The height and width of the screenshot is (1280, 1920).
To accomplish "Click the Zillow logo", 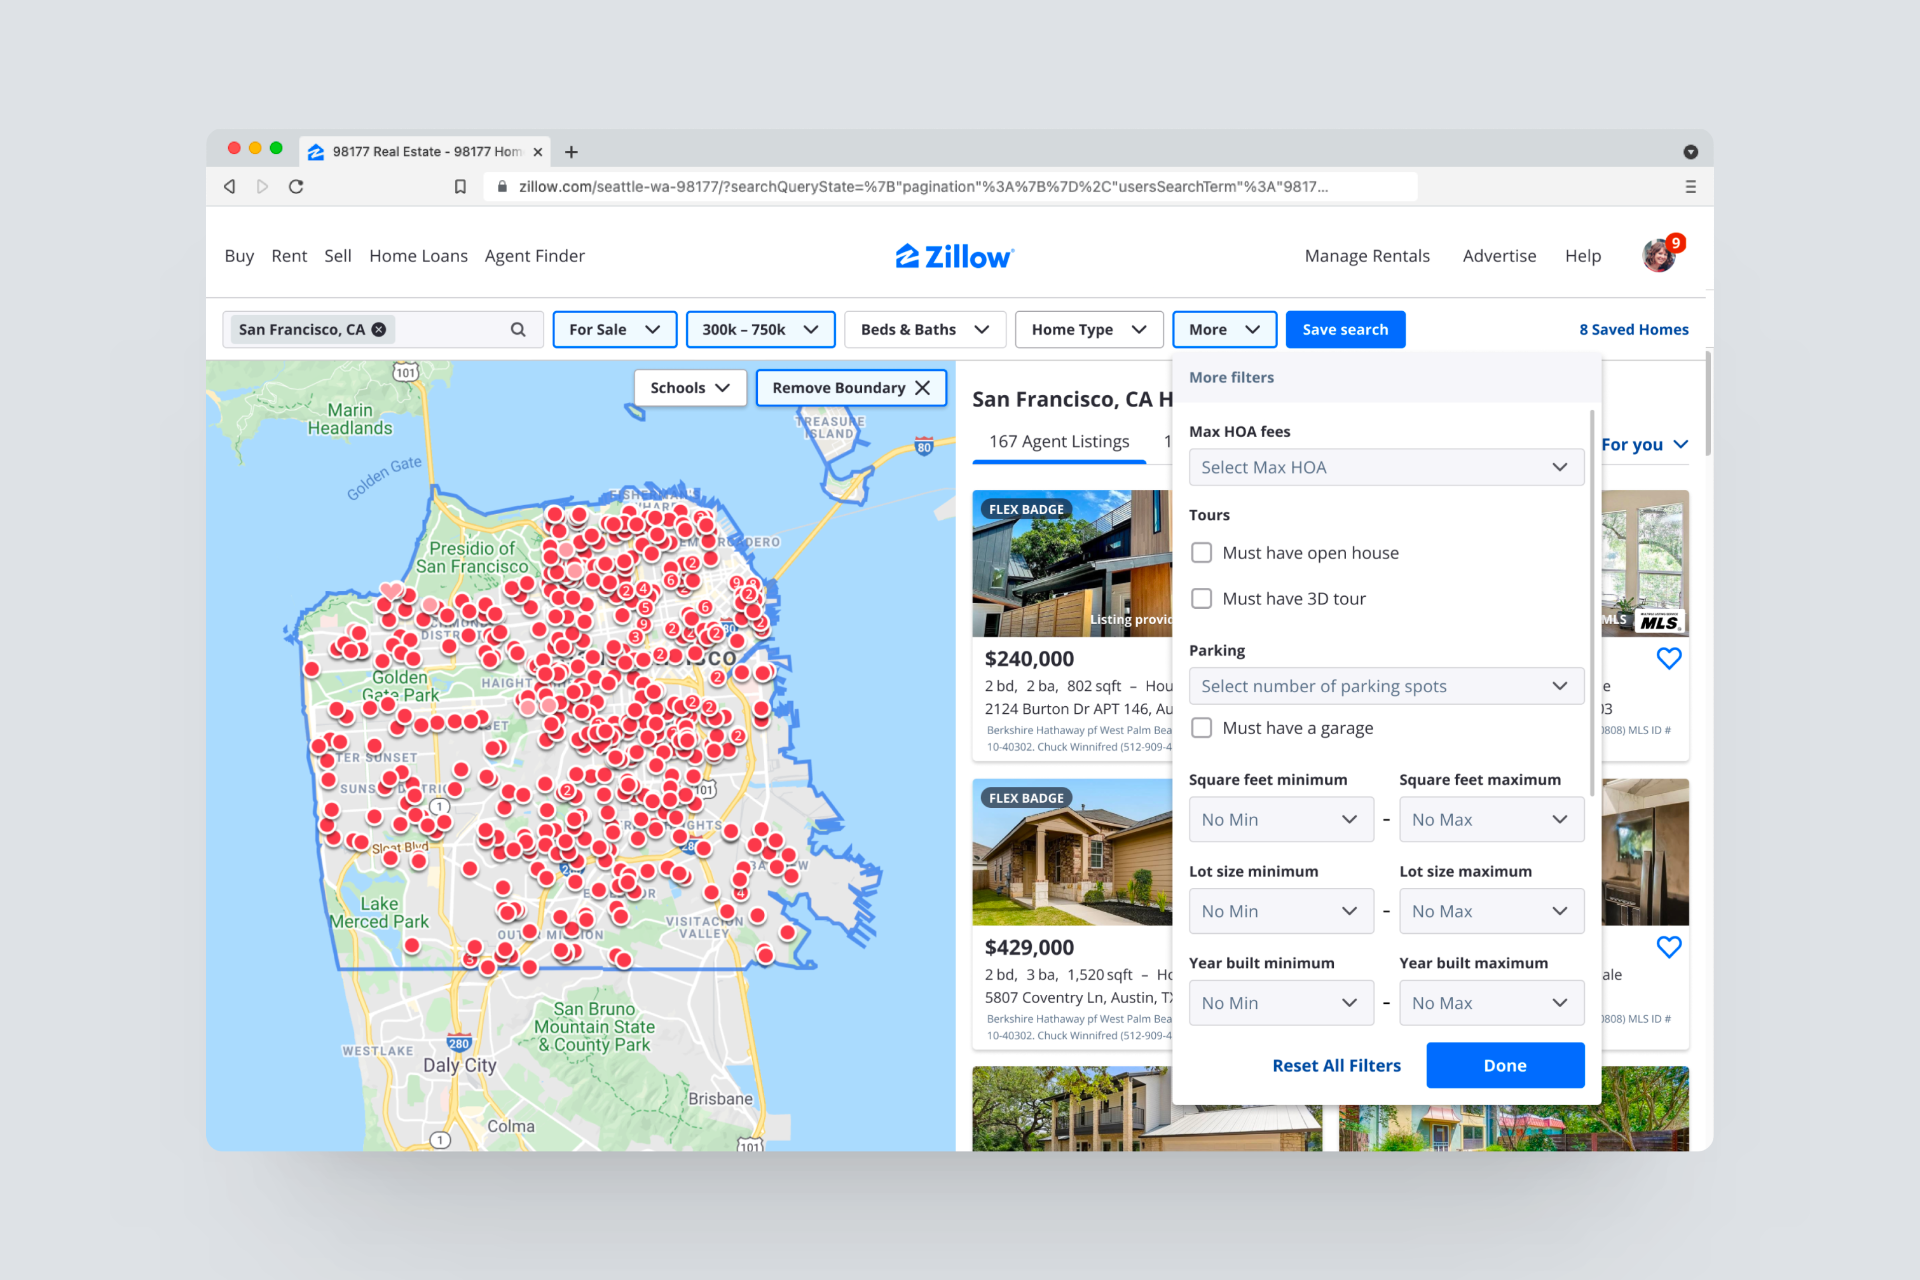I will click(x=954, y=257).
